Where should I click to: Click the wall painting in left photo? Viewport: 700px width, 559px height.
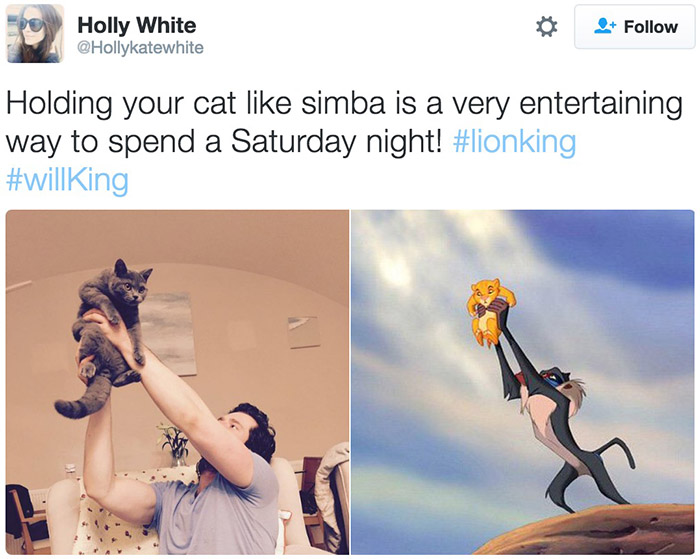tap(172, 334)
